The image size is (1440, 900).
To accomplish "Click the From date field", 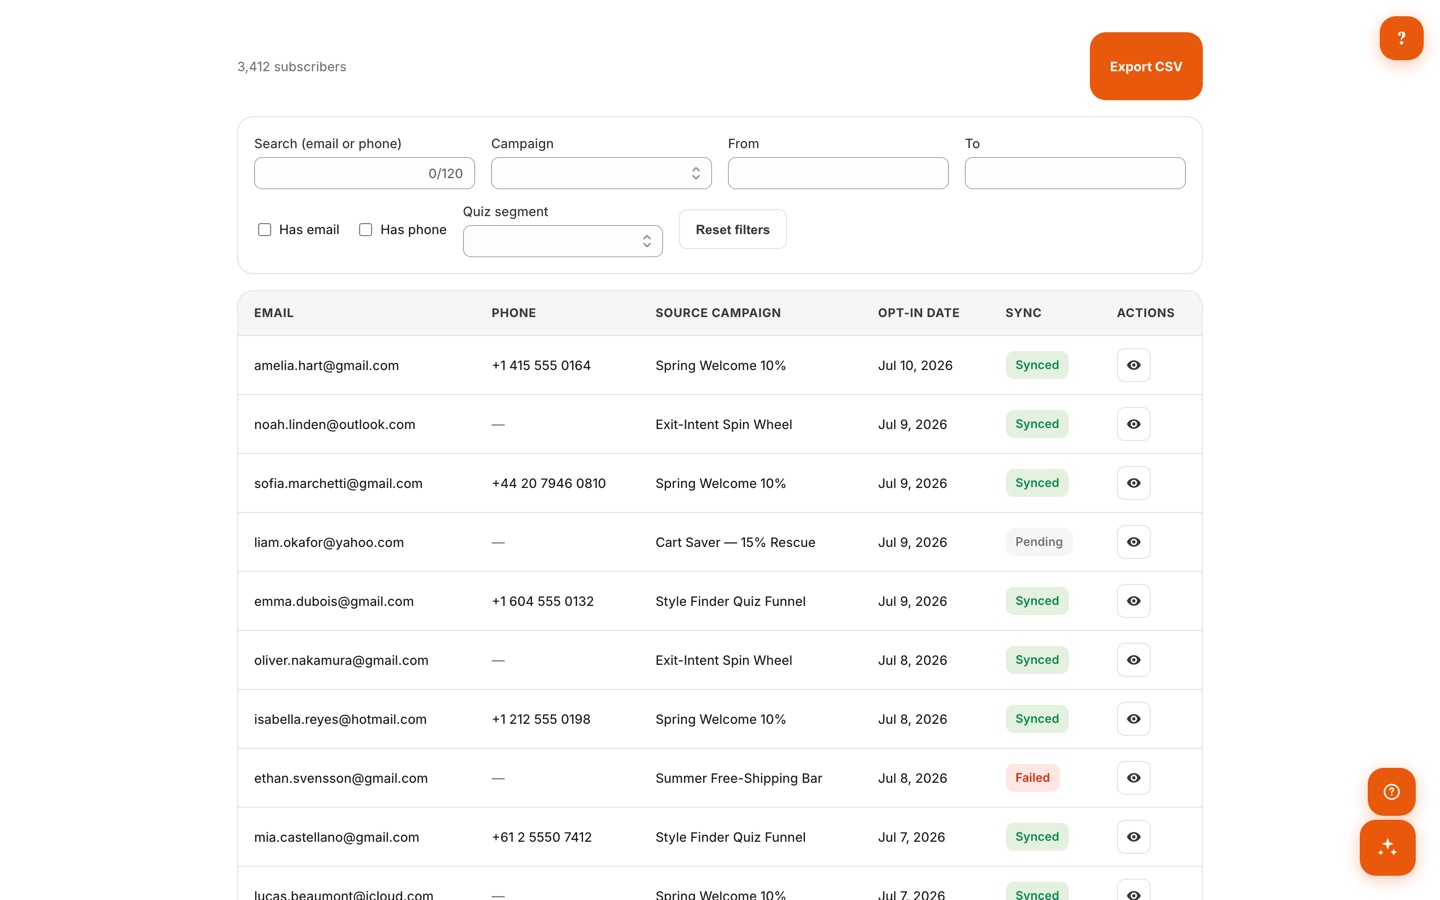I will coord(838,173).
